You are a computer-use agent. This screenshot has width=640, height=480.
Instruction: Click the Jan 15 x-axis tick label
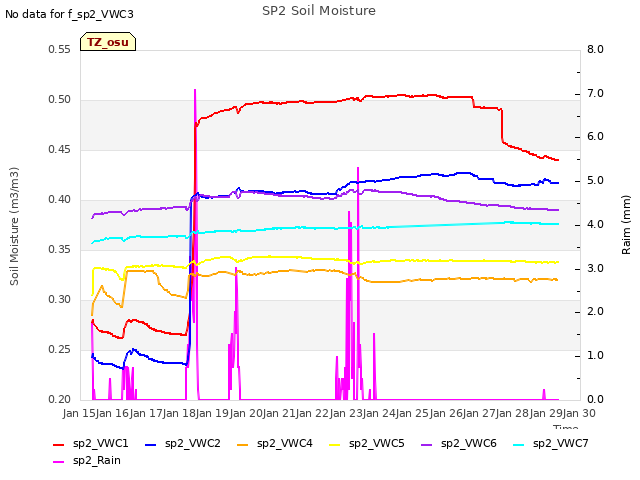[79, 414]
